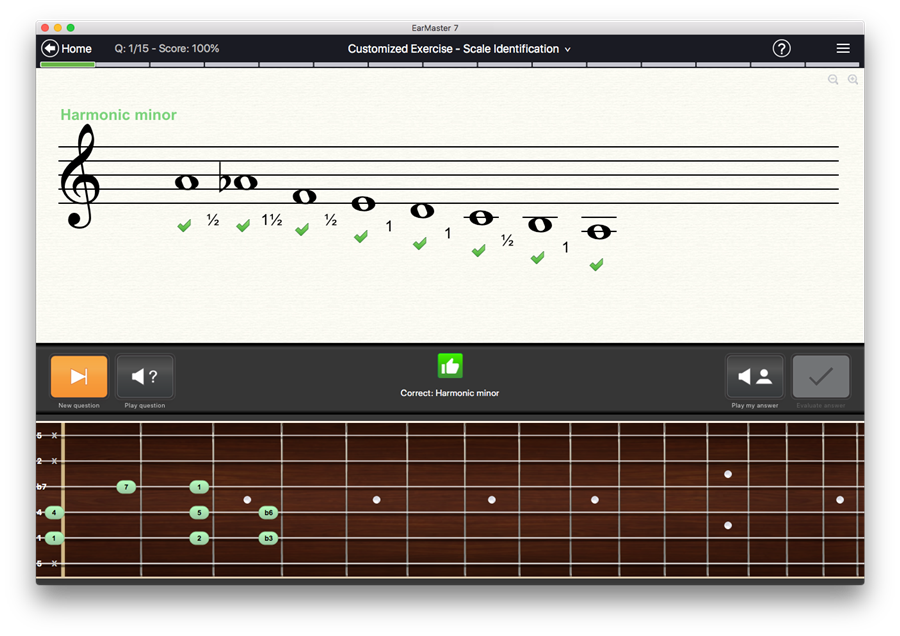Image resolution: width=900 pixels, height=636 pixels.
Task: Toggle the b3 note on the fretboard
Action: point(268,538)
